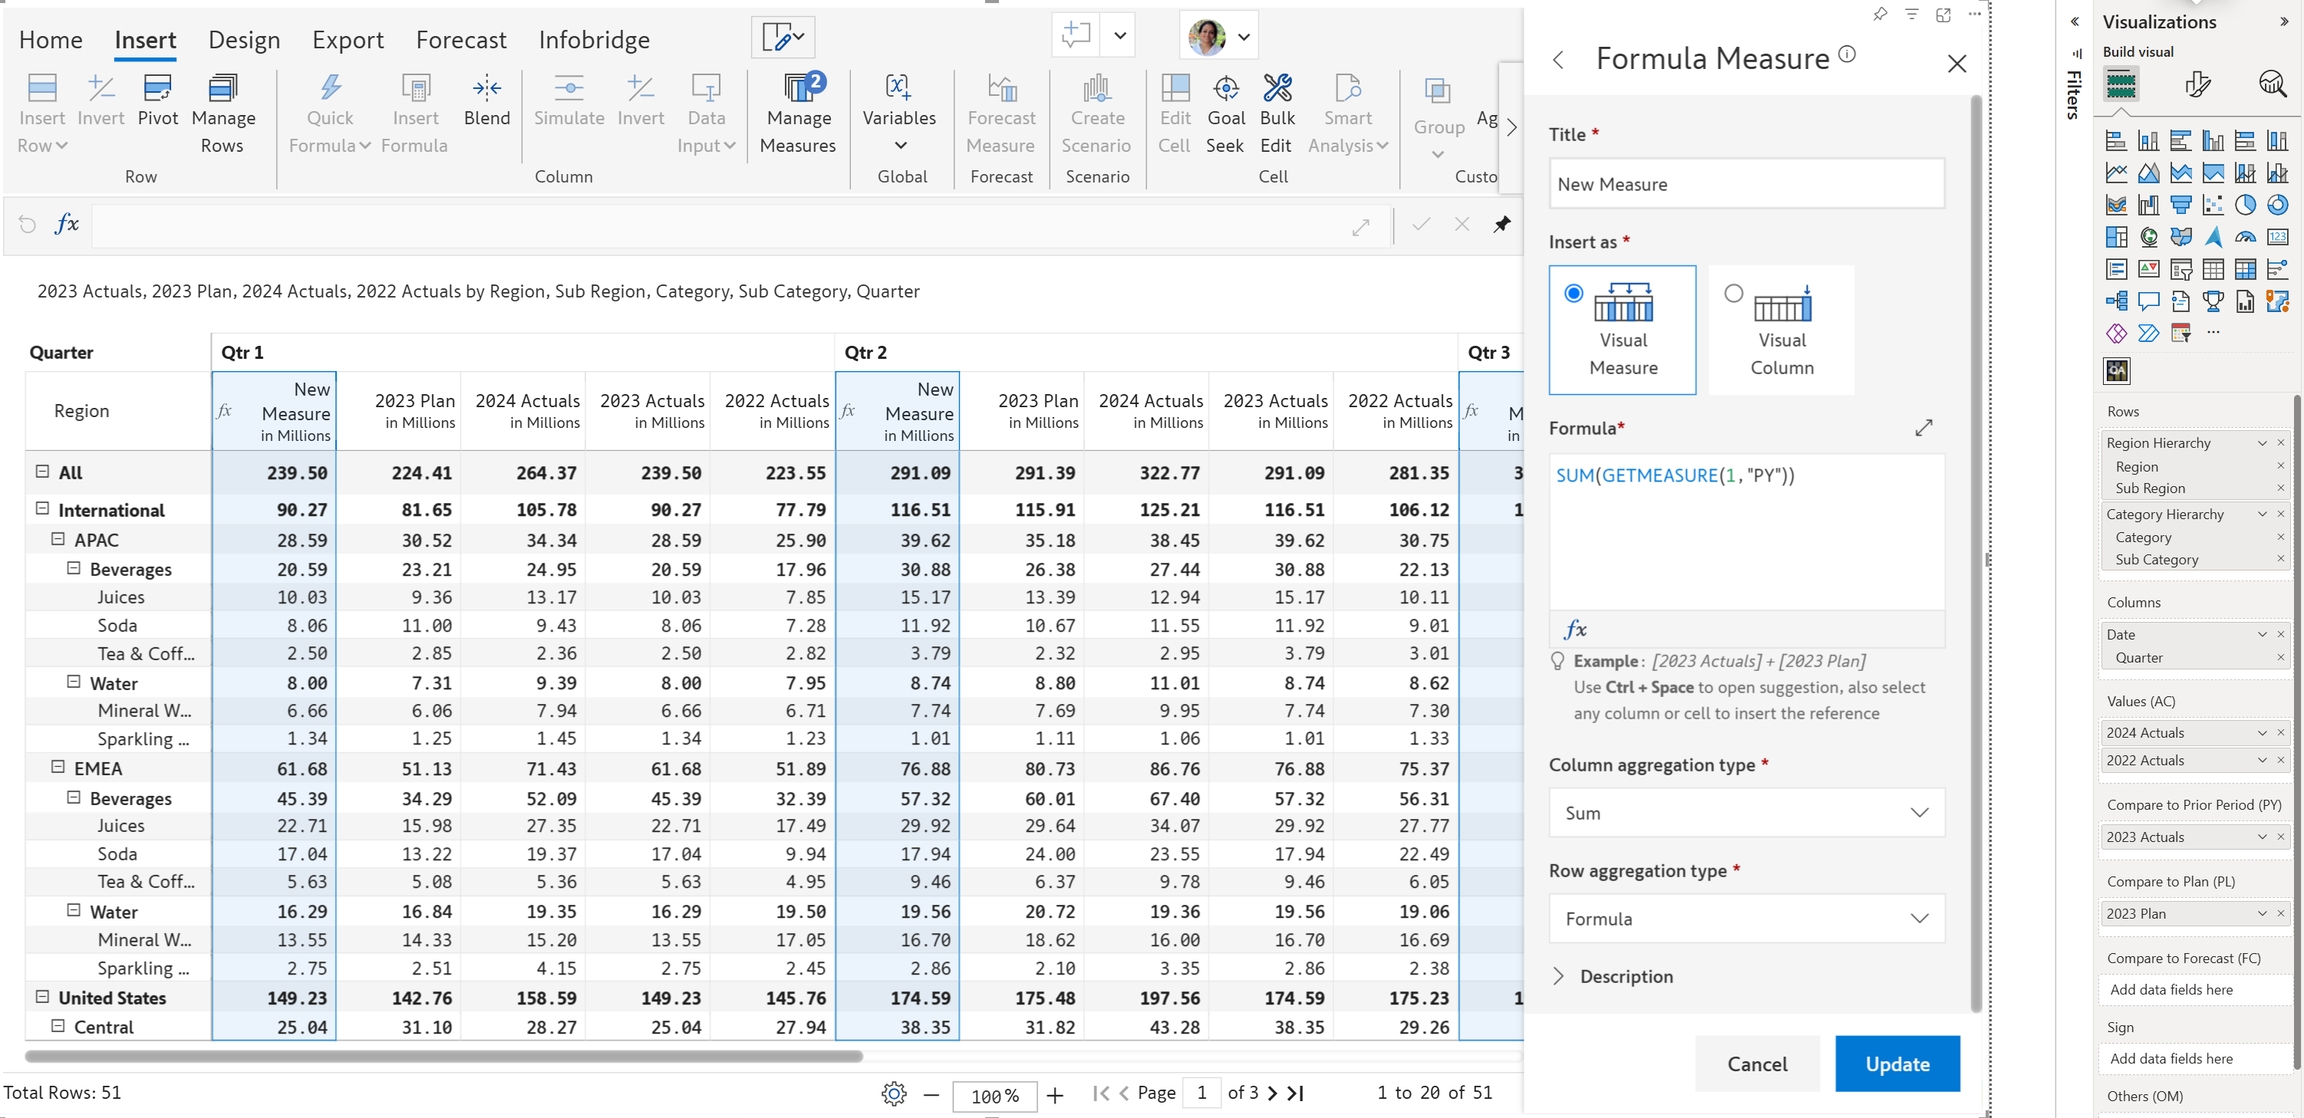Select the Visual Column radio option
The width and height of the screenshot is (2304, 1118).
point(1734,294)
